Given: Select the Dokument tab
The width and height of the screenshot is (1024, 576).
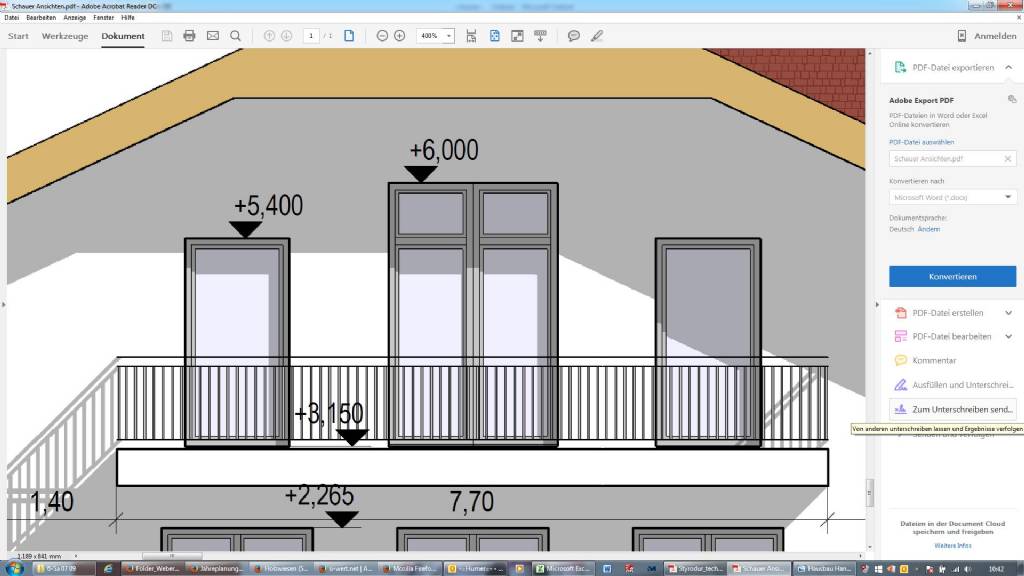Looking at the screenshot, I should coord(123,36).
